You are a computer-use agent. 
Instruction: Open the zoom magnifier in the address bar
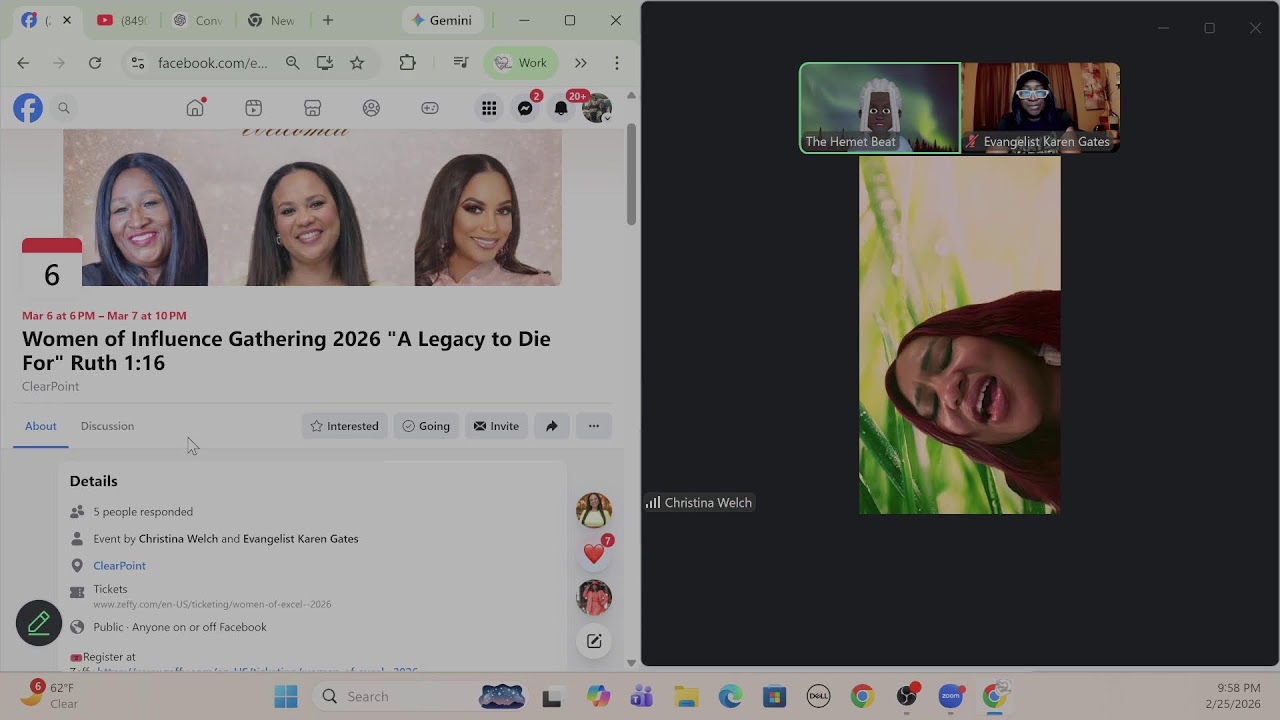tap(292, 63)
